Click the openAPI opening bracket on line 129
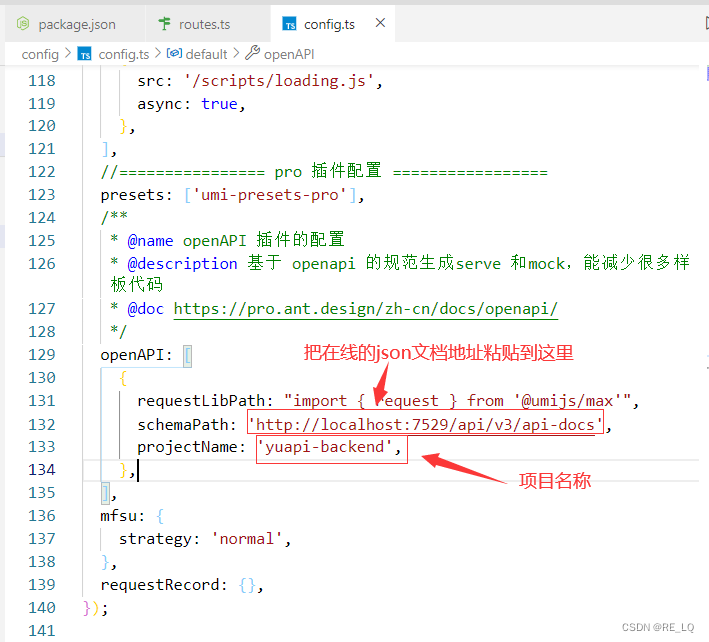 pos(187,356)
